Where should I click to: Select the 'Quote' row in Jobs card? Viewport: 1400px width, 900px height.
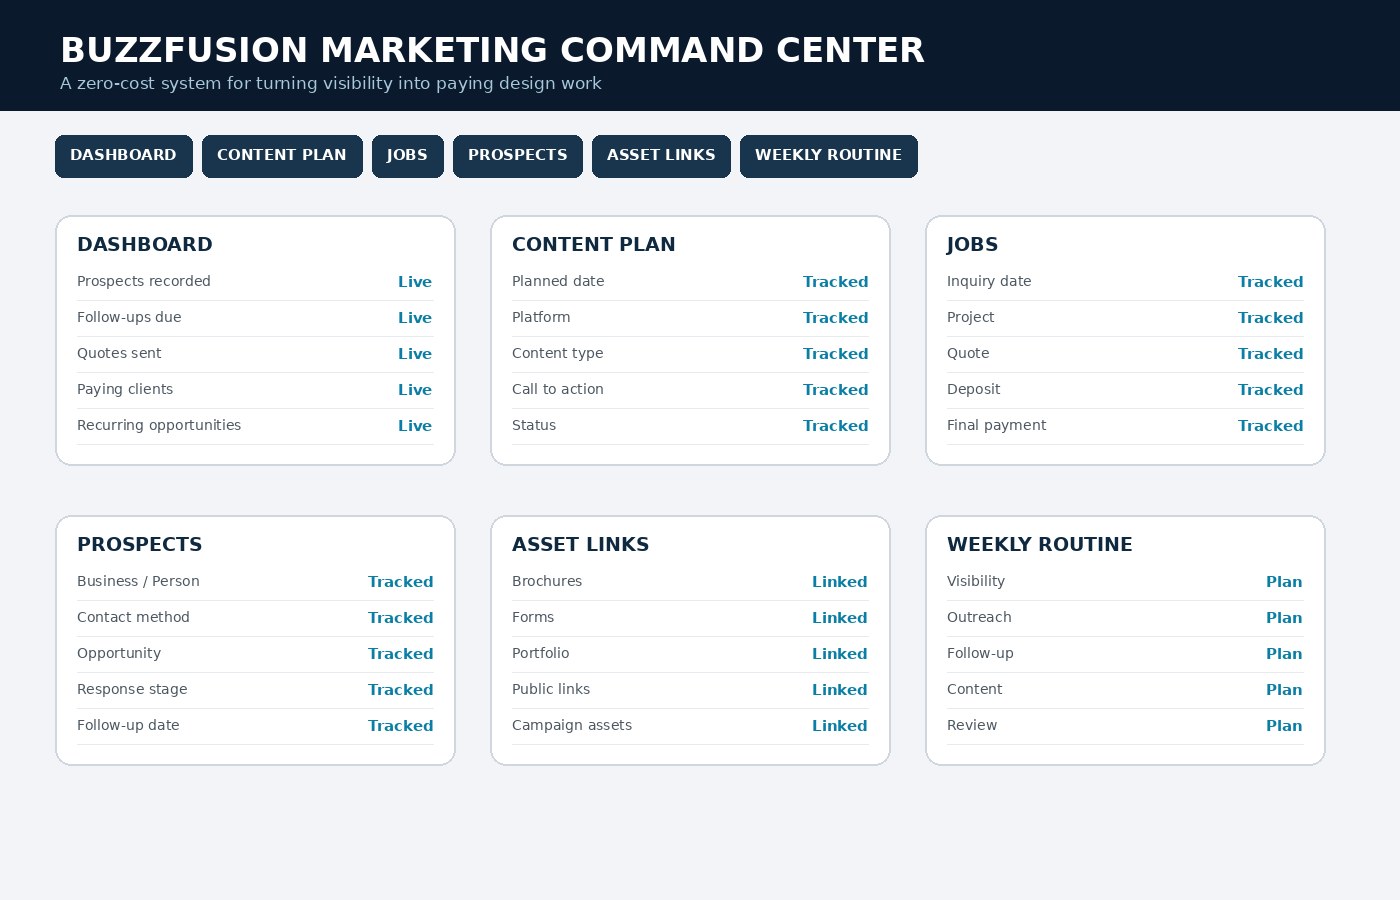pyautogui.click(x=1125, y=354)
